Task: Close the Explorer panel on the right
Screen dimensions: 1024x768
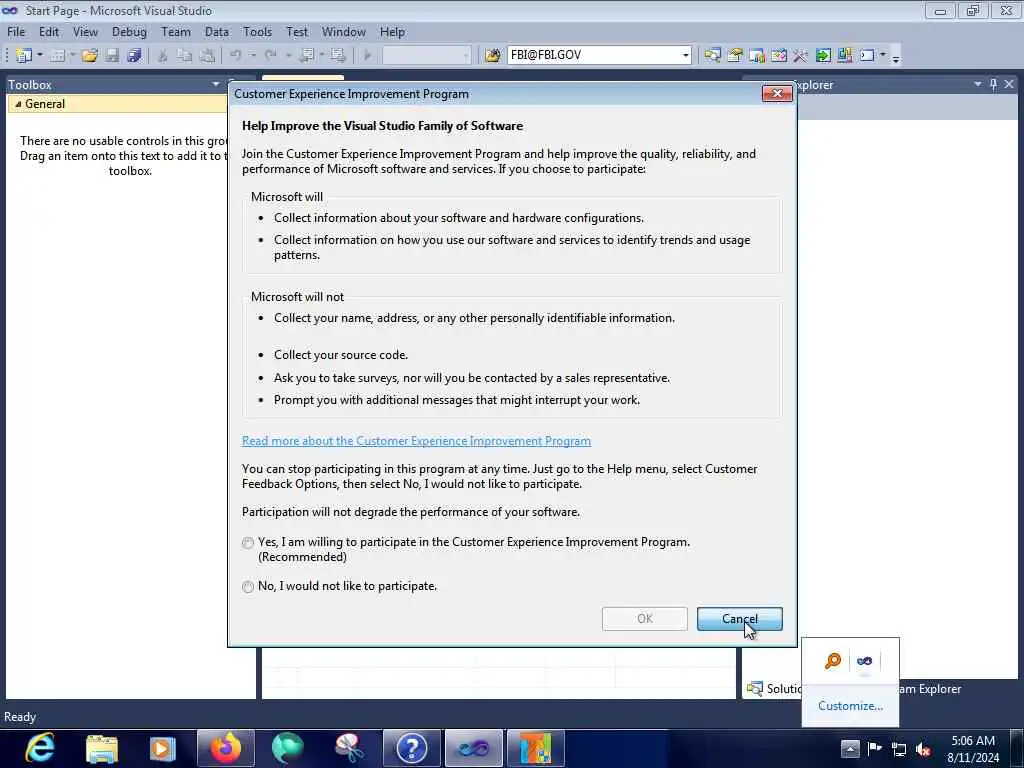Action: tap(1009, 84)
